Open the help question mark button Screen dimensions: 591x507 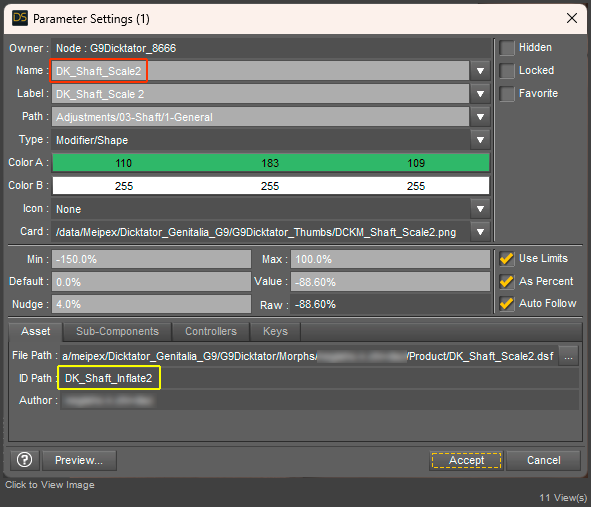tap(24, 460)
